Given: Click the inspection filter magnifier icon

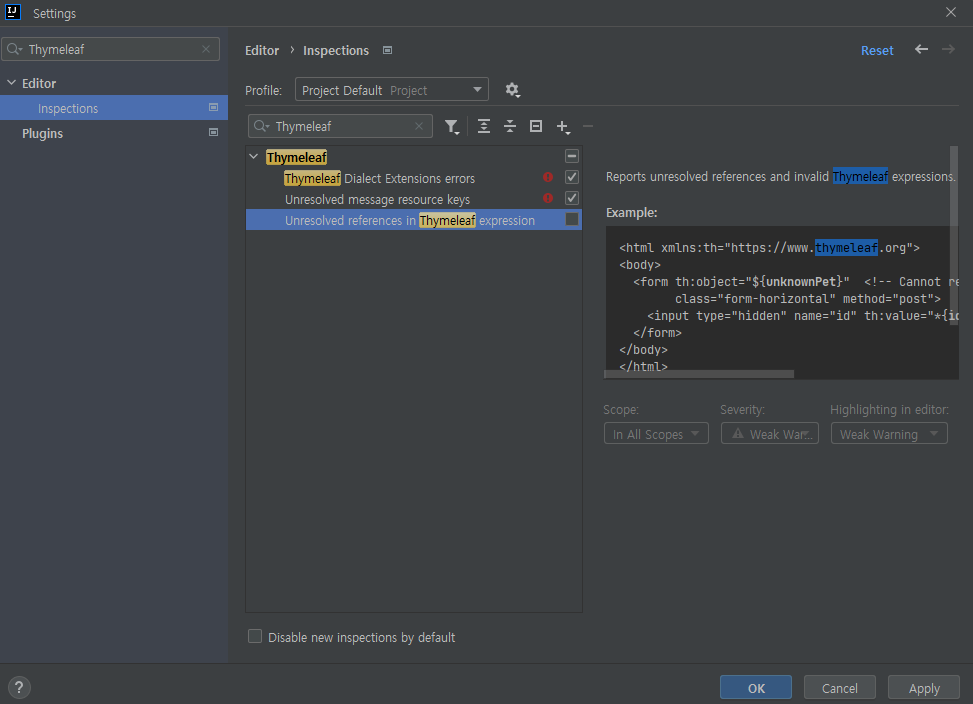Looking at the screenshot, I should pos(262,127).
